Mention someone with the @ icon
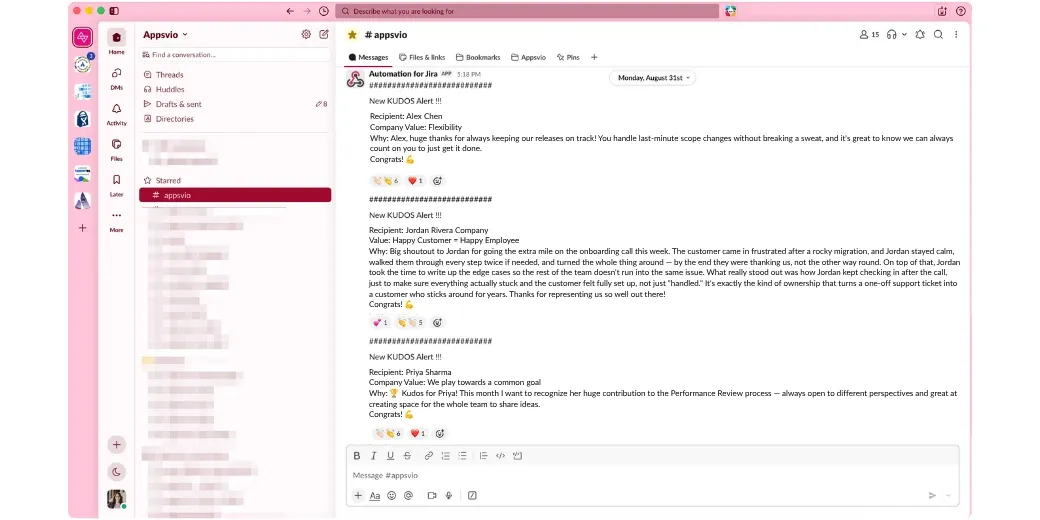 [409, 495]
